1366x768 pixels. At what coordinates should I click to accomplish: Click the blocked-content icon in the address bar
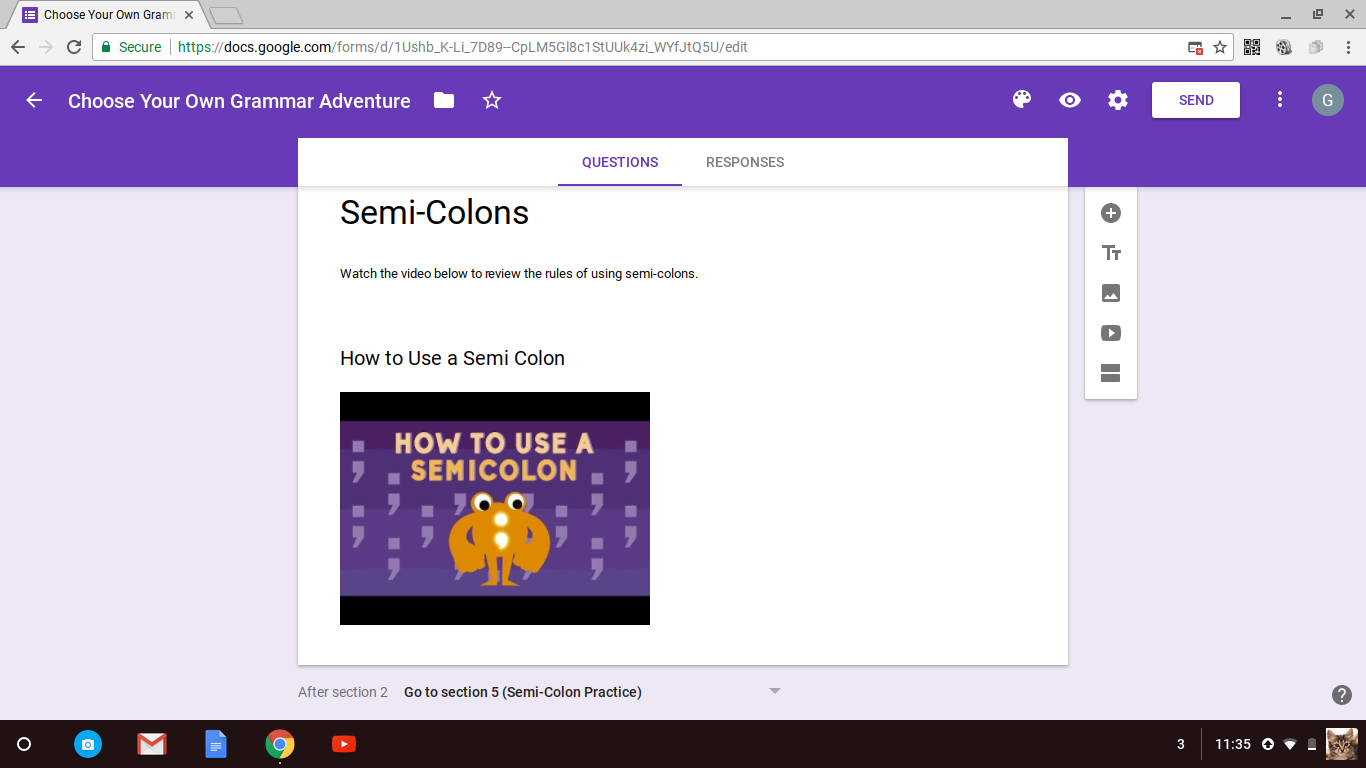[1194, 47]
